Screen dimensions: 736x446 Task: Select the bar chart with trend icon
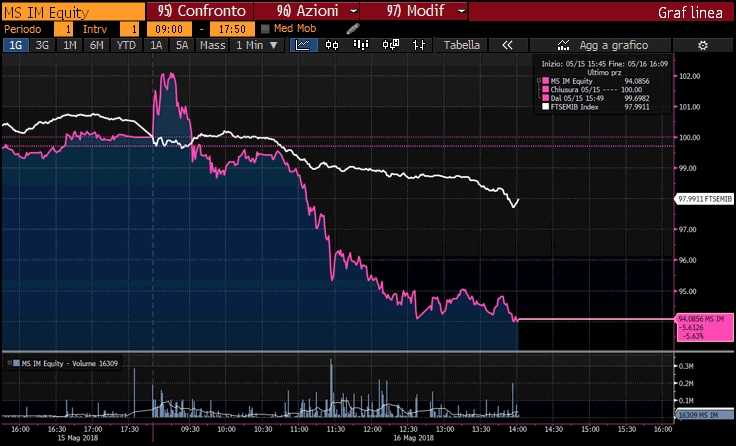coord(360,45)
